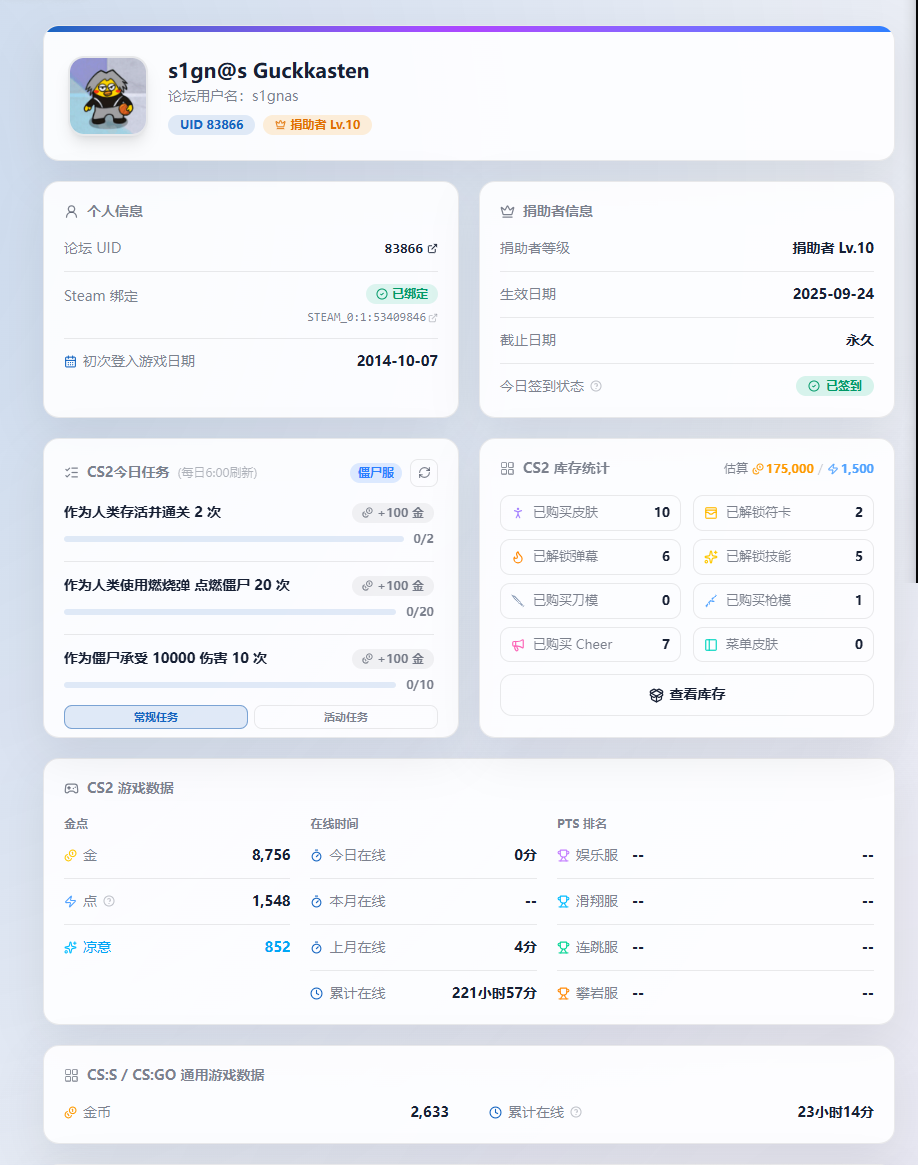Click stopwatch icon beside 今日在线
Screen dimensions: 918x1165
click(316, 856)
